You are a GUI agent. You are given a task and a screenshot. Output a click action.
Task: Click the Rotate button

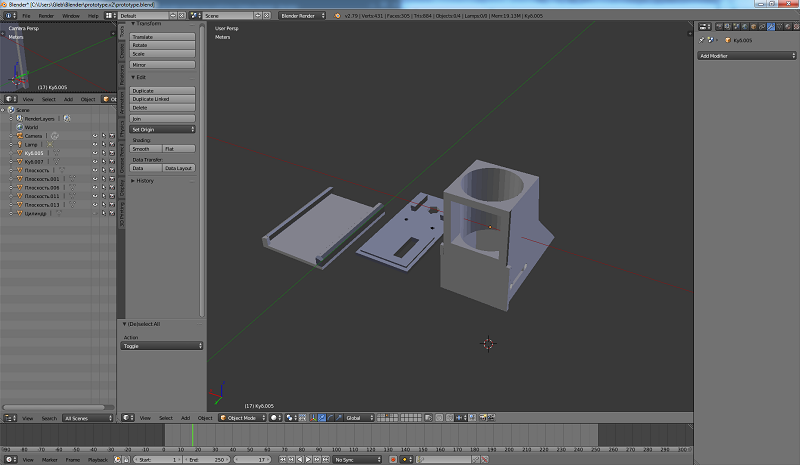point(162,45)
